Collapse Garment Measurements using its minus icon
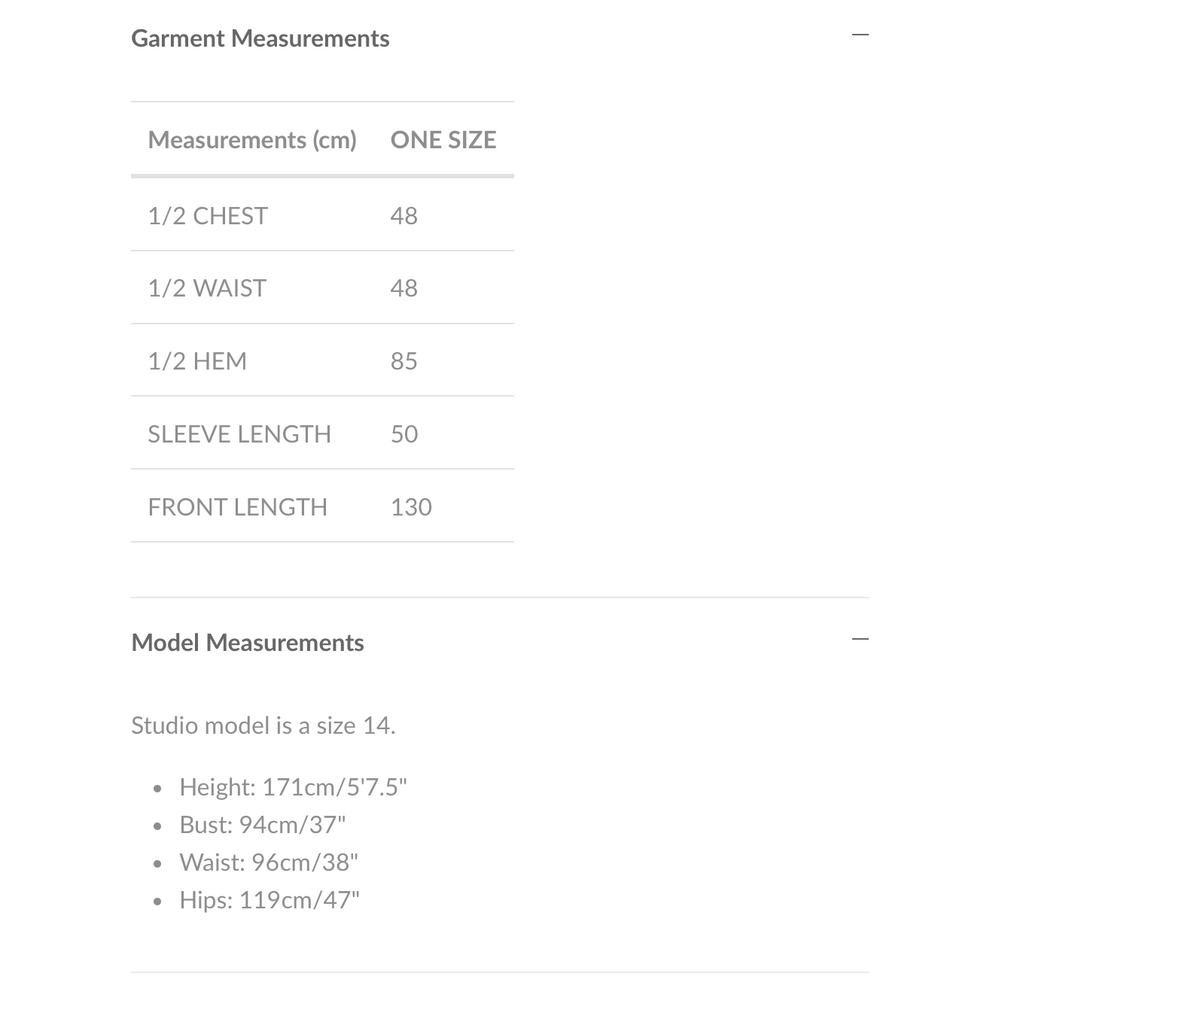 tap(860, 35)
